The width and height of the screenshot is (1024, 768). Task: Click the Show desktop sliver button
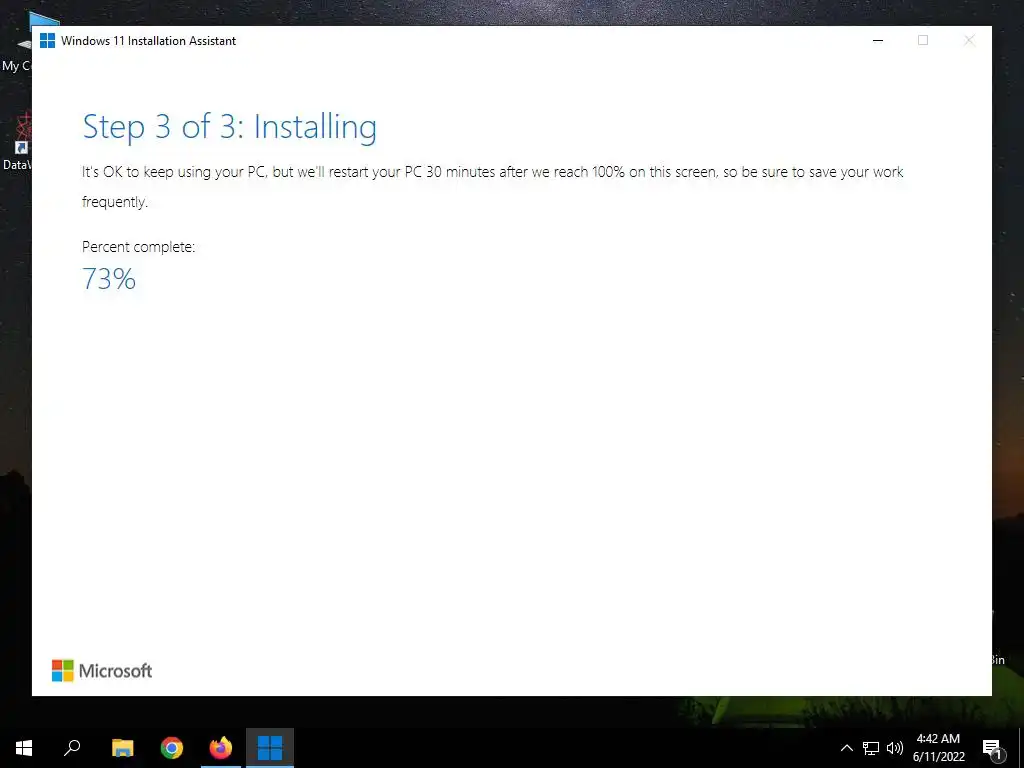(1021, 748)
